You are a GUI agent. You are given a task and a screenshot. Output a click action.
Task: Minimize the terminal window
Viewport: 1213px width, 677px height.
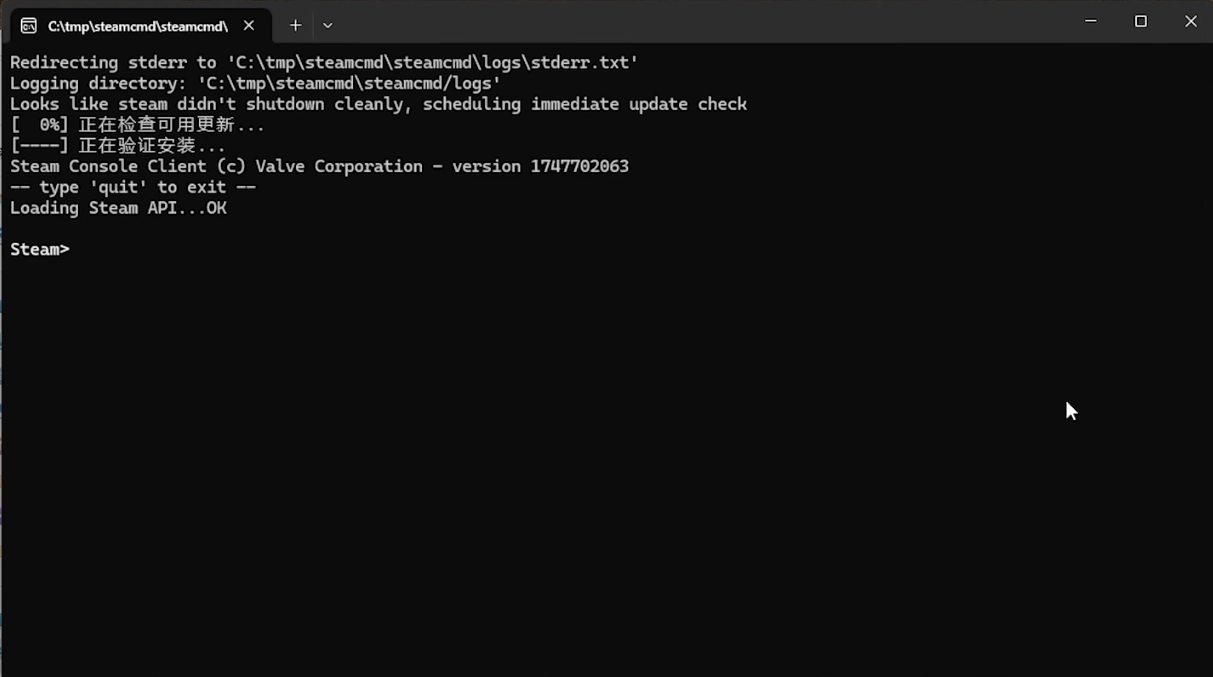coord(1091,21)
